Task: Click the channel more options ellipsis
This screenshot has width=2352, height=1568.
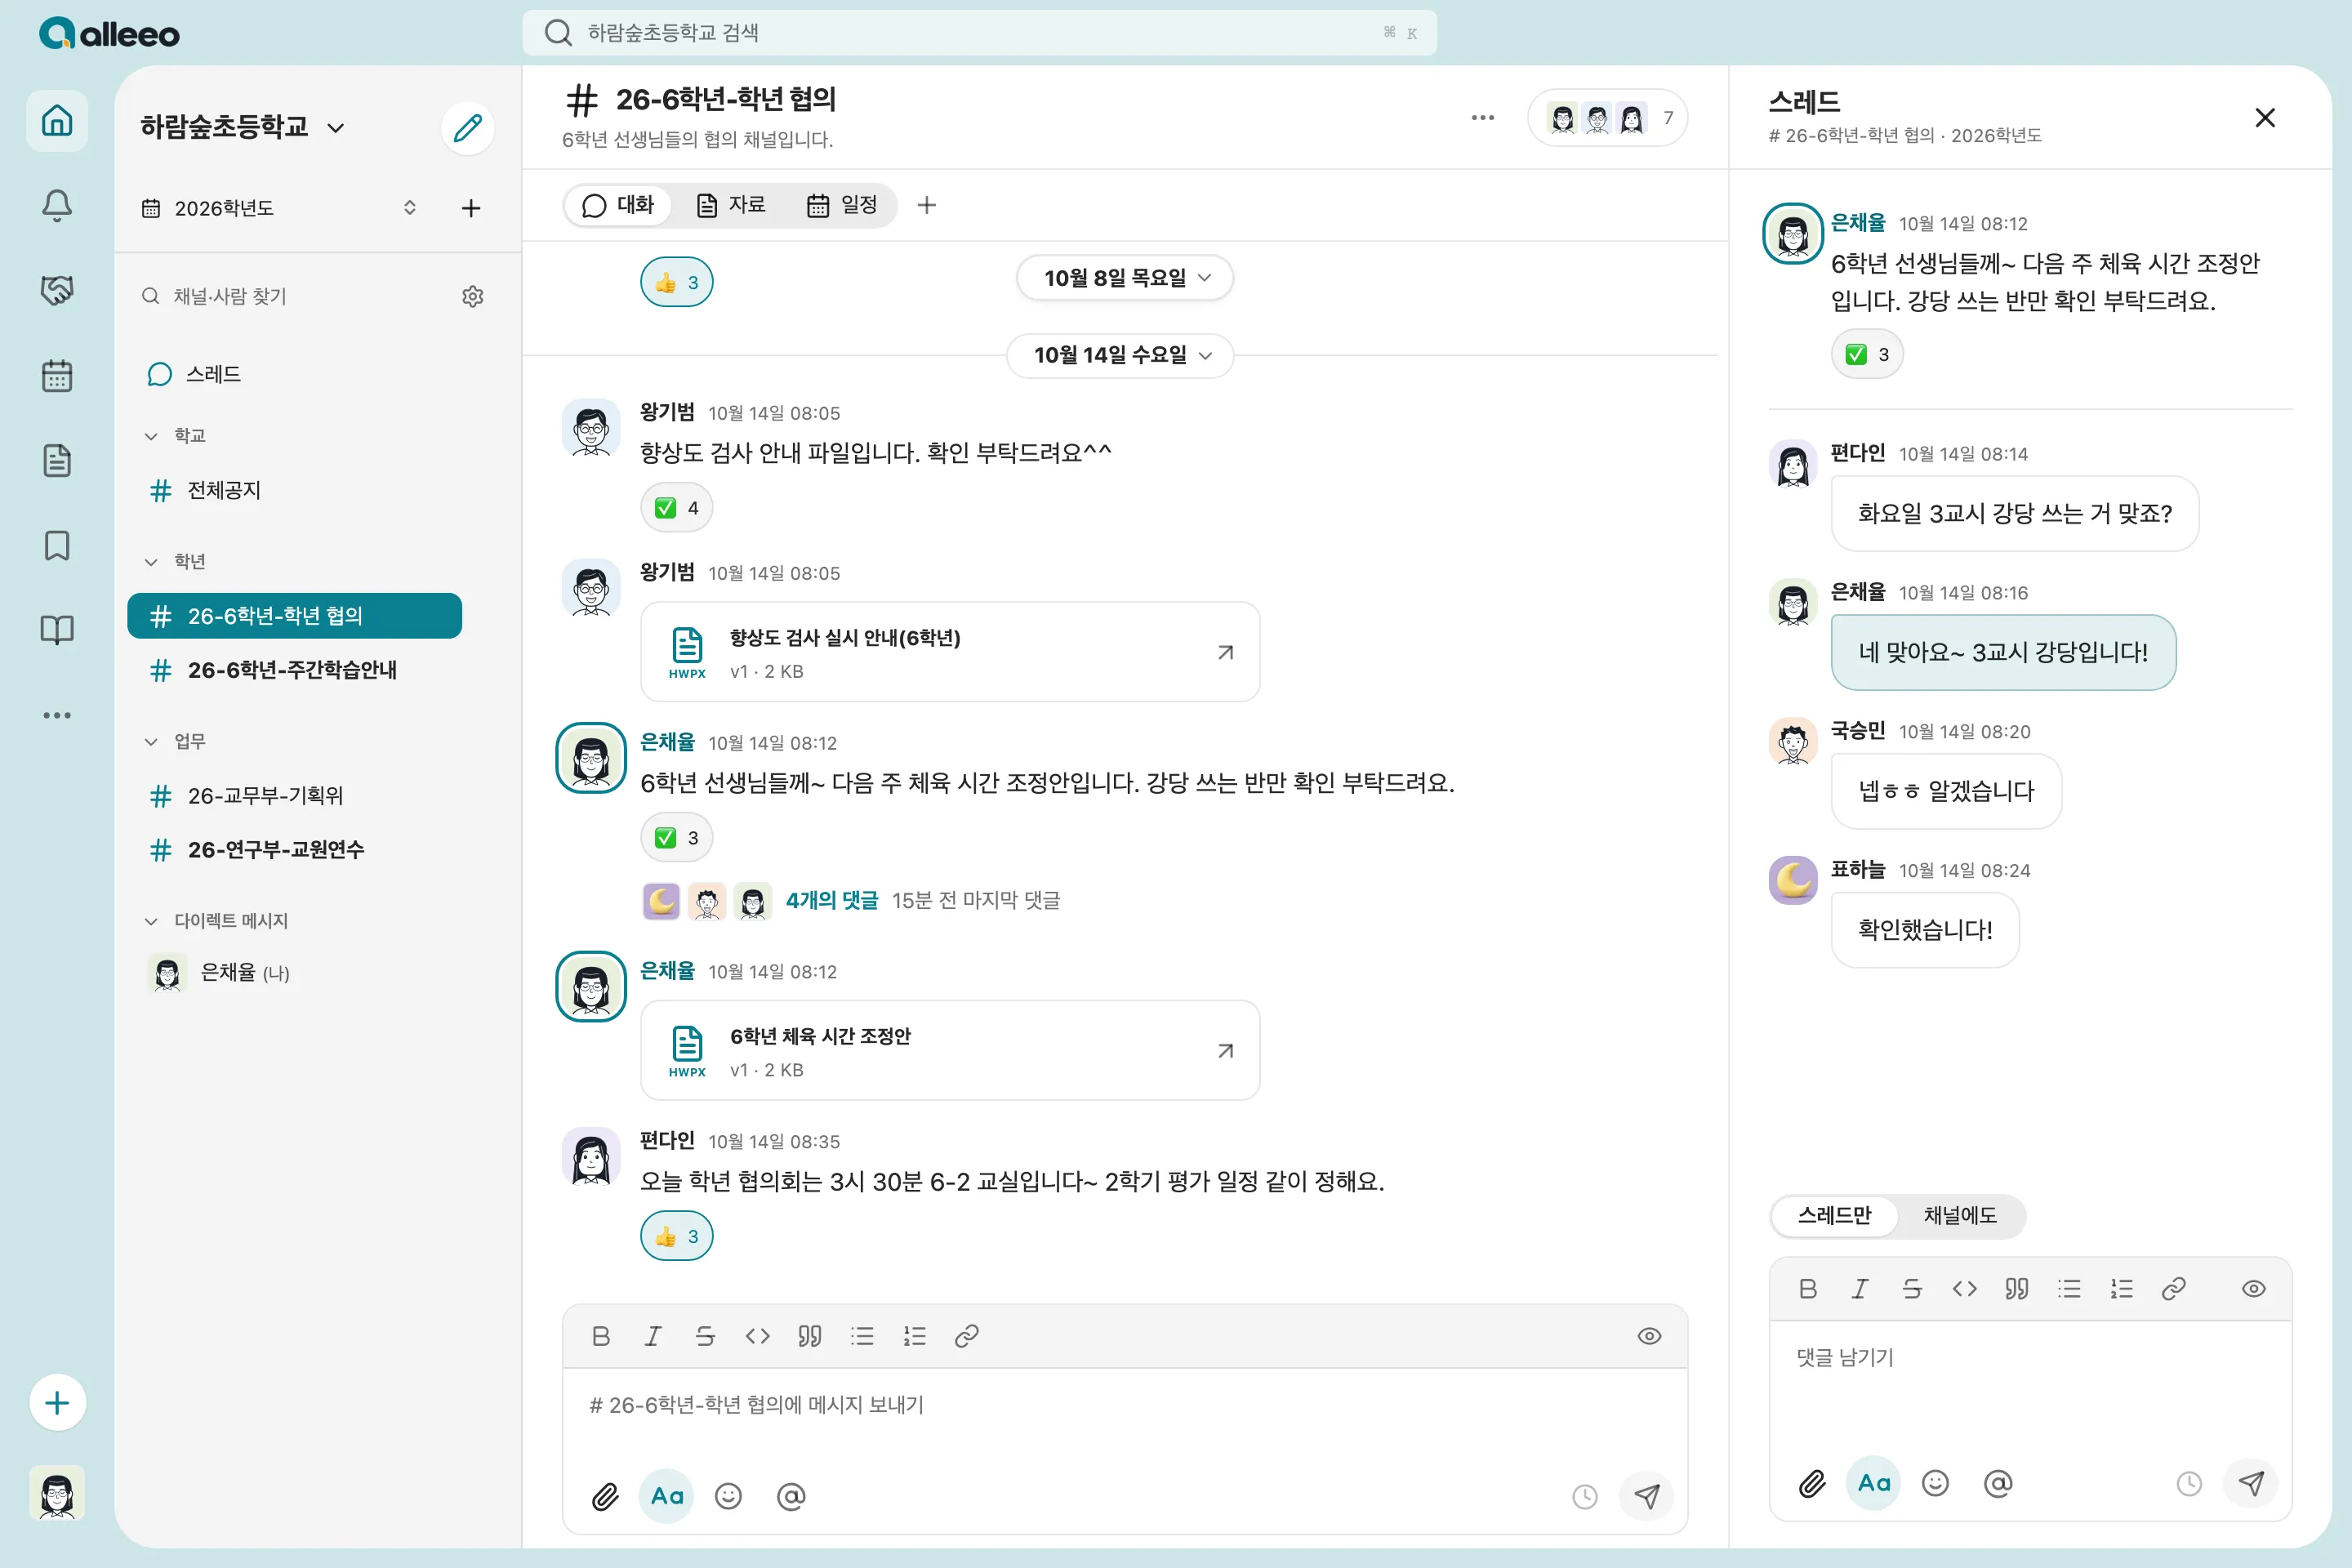Action: tap(1482, 118)
